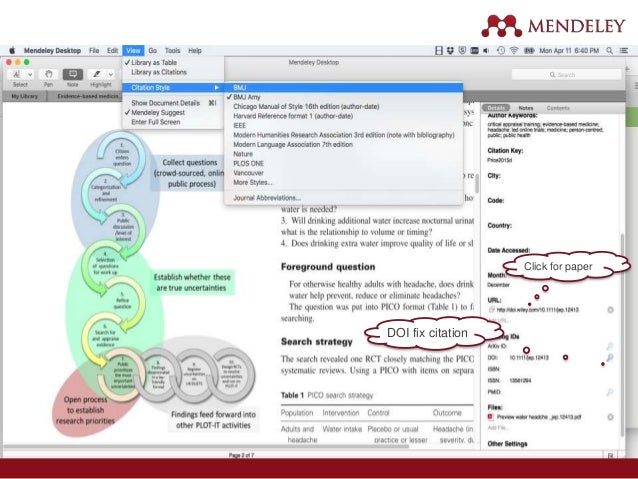This screenshot has width=638, height=479.
Task: Open the Wi-Fi status menu
Action: (x=514, y=50)
